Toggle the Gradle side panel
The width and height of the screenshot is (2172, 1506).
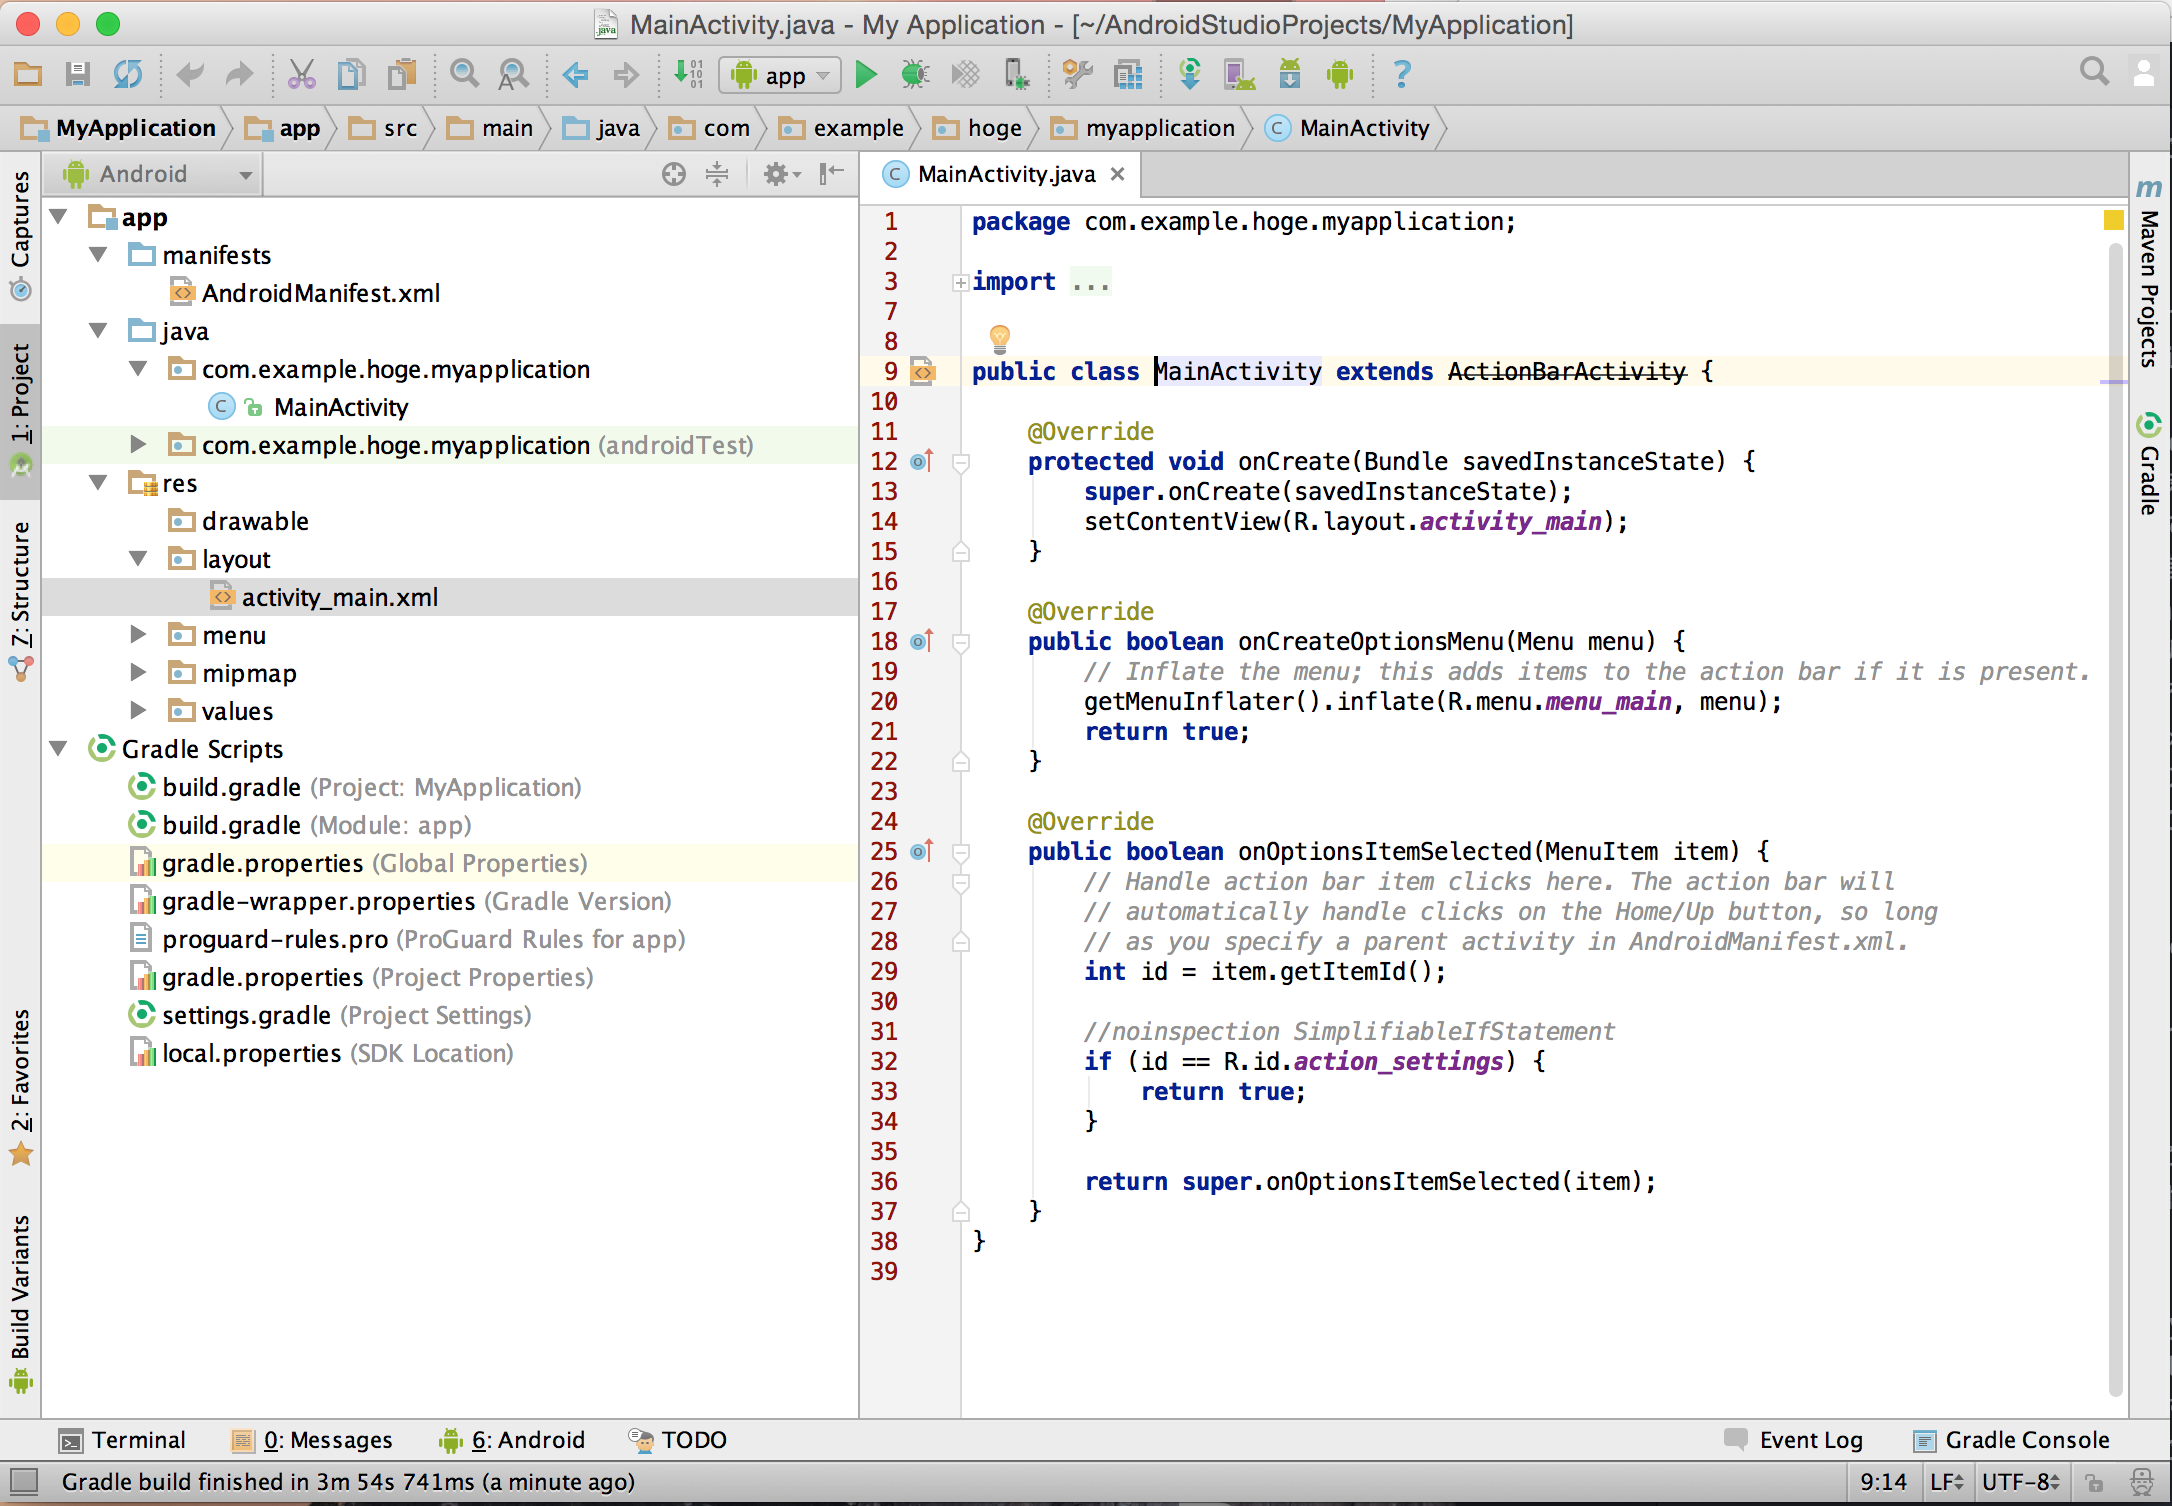pos(2148,463)
